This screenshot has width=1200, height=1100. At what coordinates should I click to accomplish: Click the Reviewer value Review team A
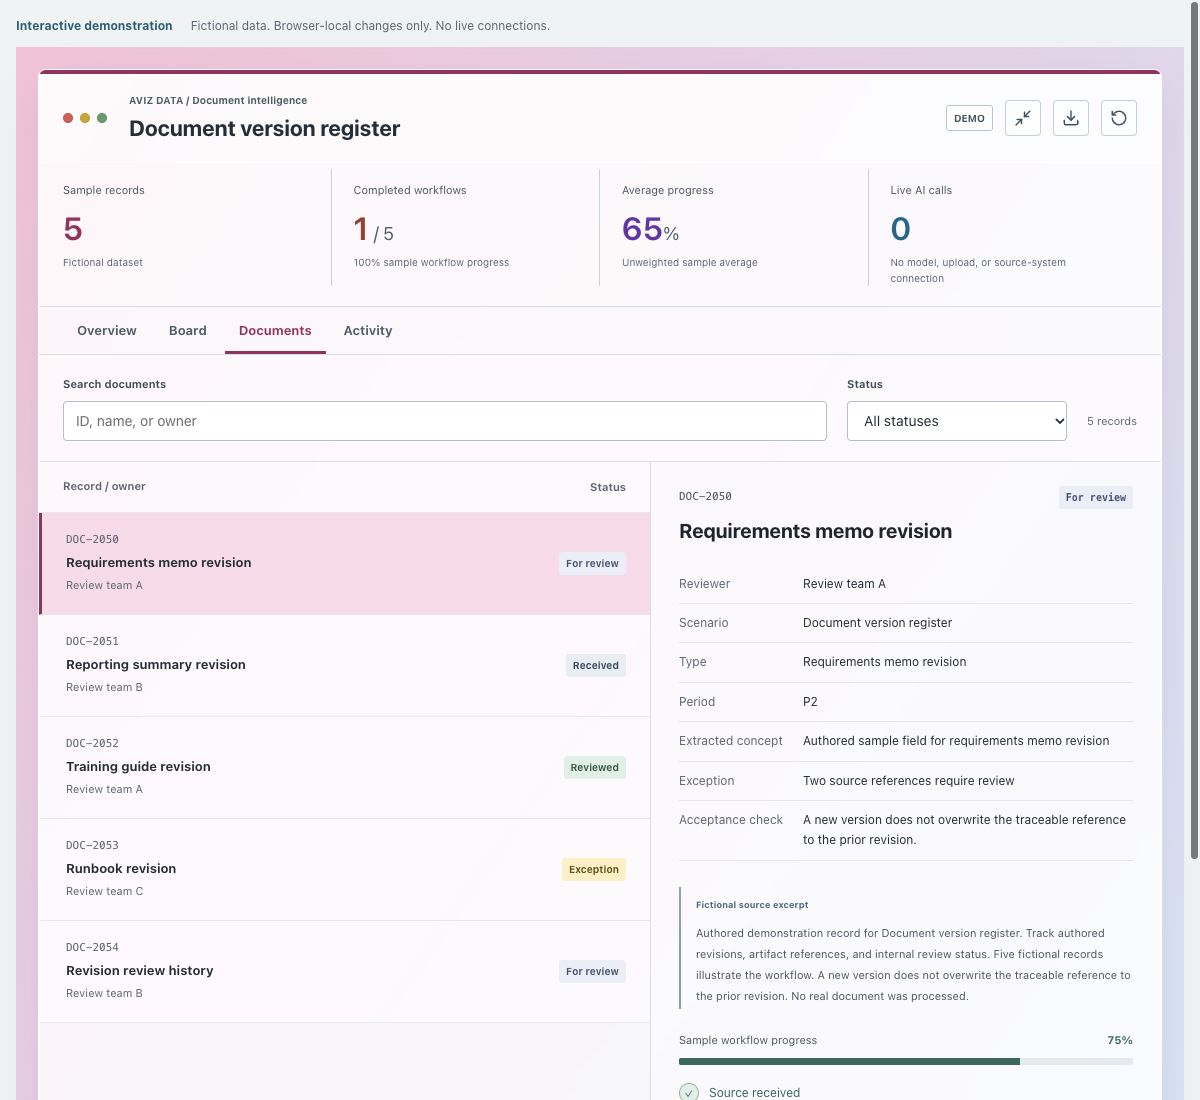tap(844, 584)
